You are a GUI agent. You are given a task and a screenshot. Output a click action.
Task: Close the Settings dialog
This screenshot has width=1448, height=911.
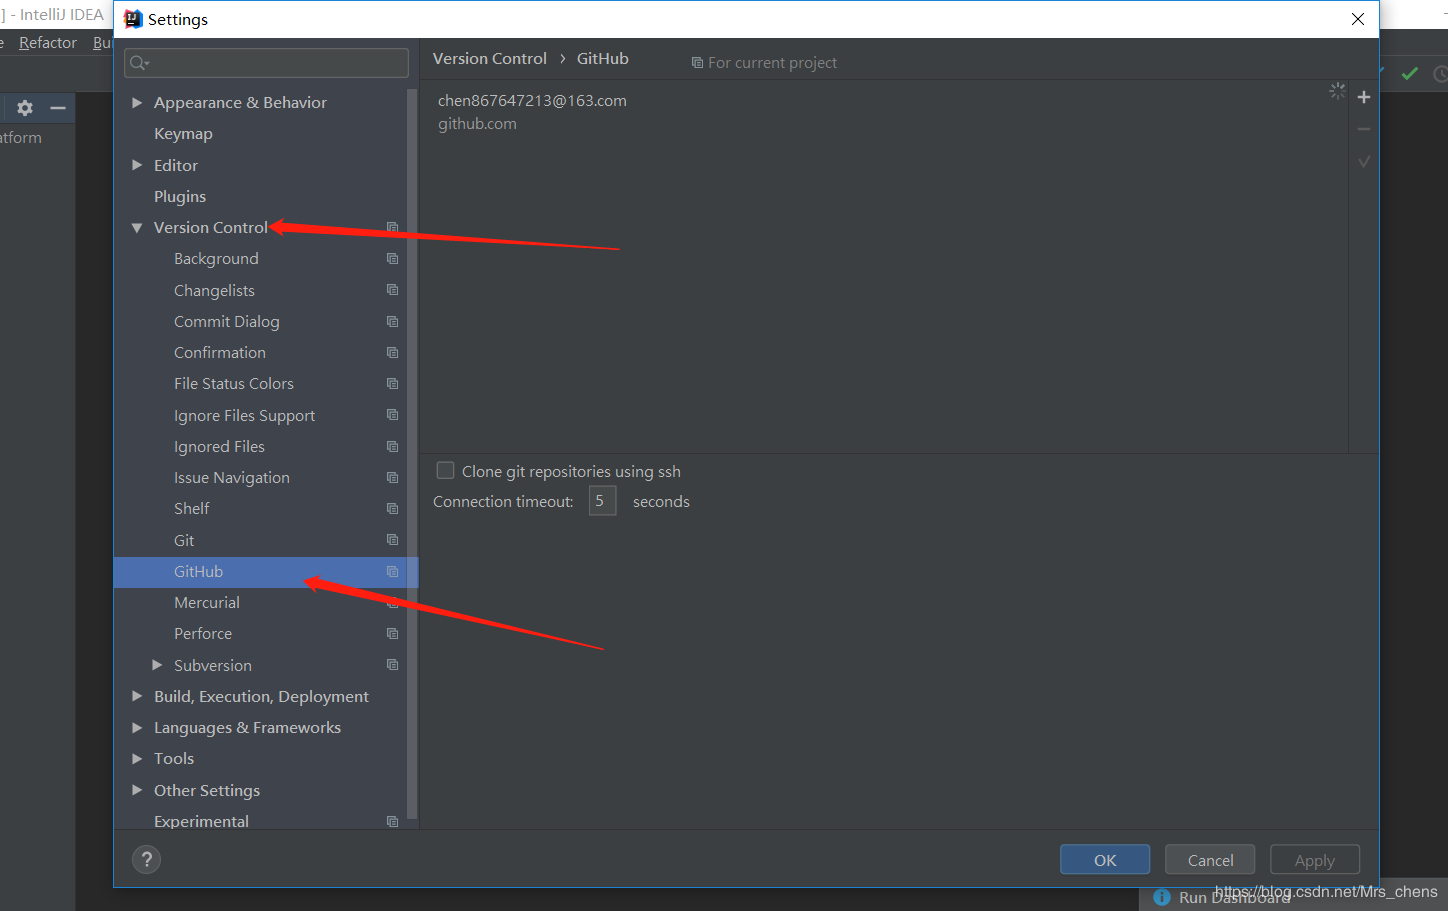[1357, 19]
